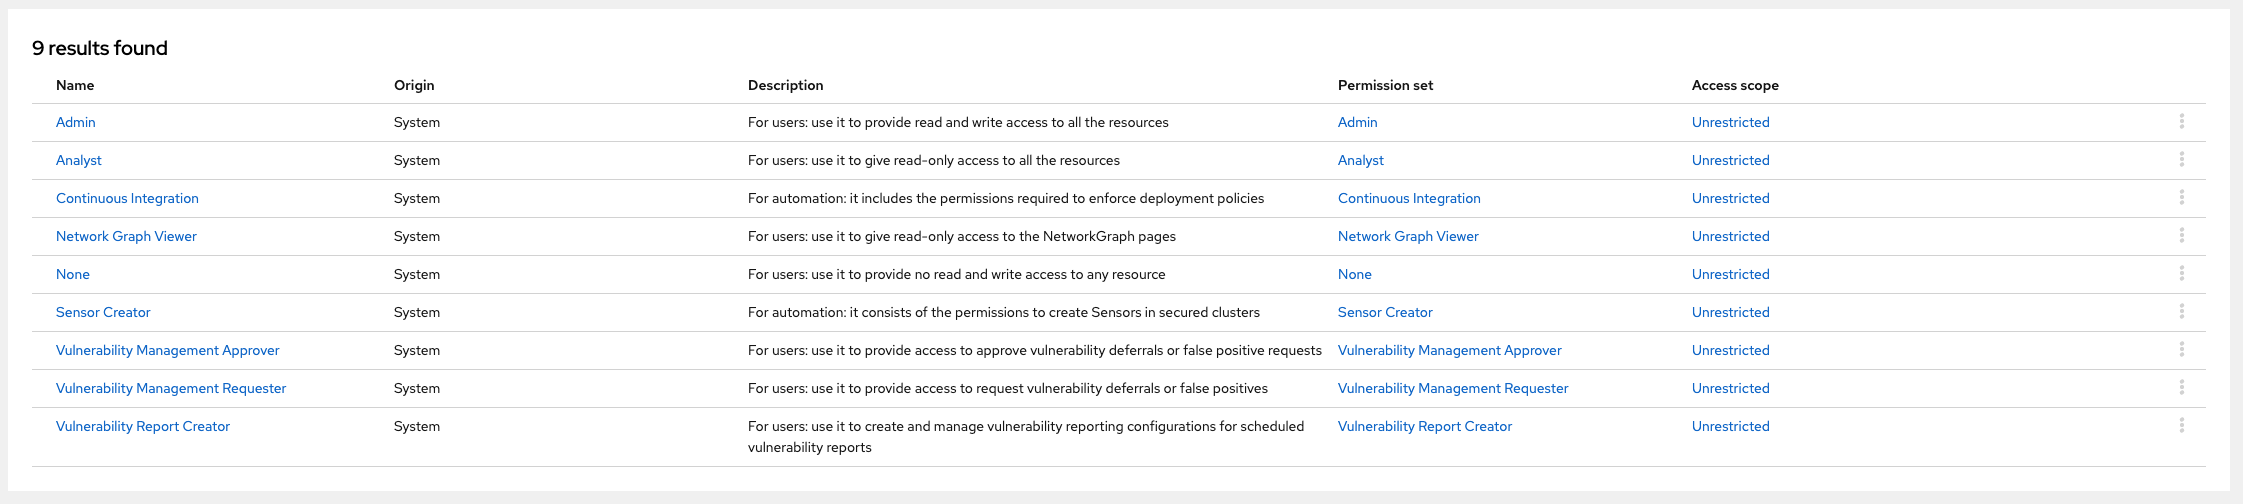
Task: Open kebab menu for Network Graph Viewer row
Action: 2181,236
